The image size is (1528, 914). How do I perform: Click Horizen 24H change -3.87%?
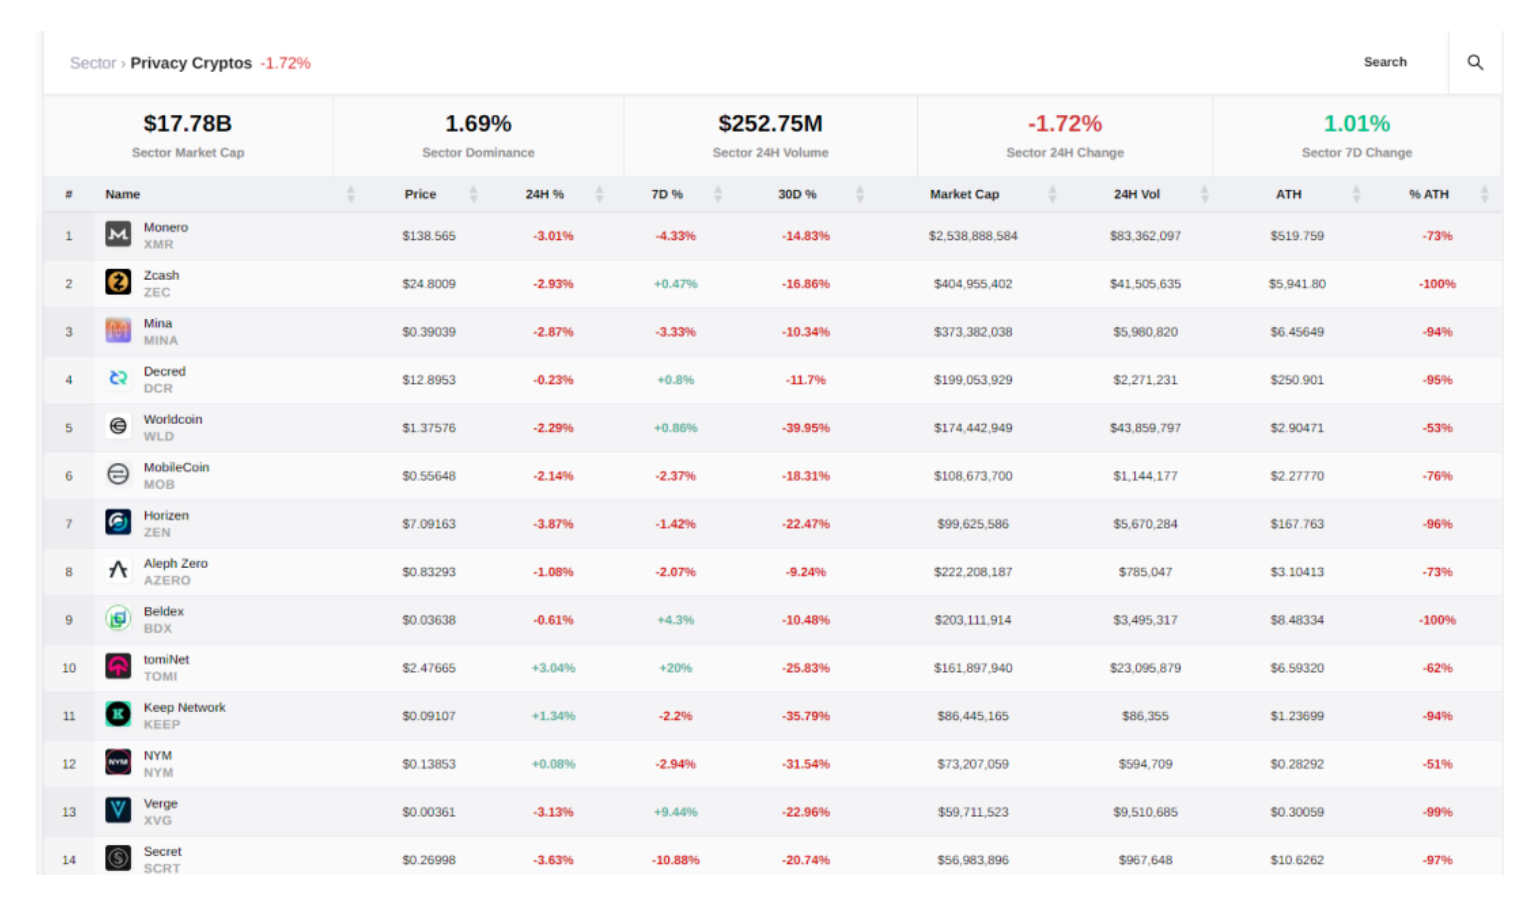pos(553,524)
